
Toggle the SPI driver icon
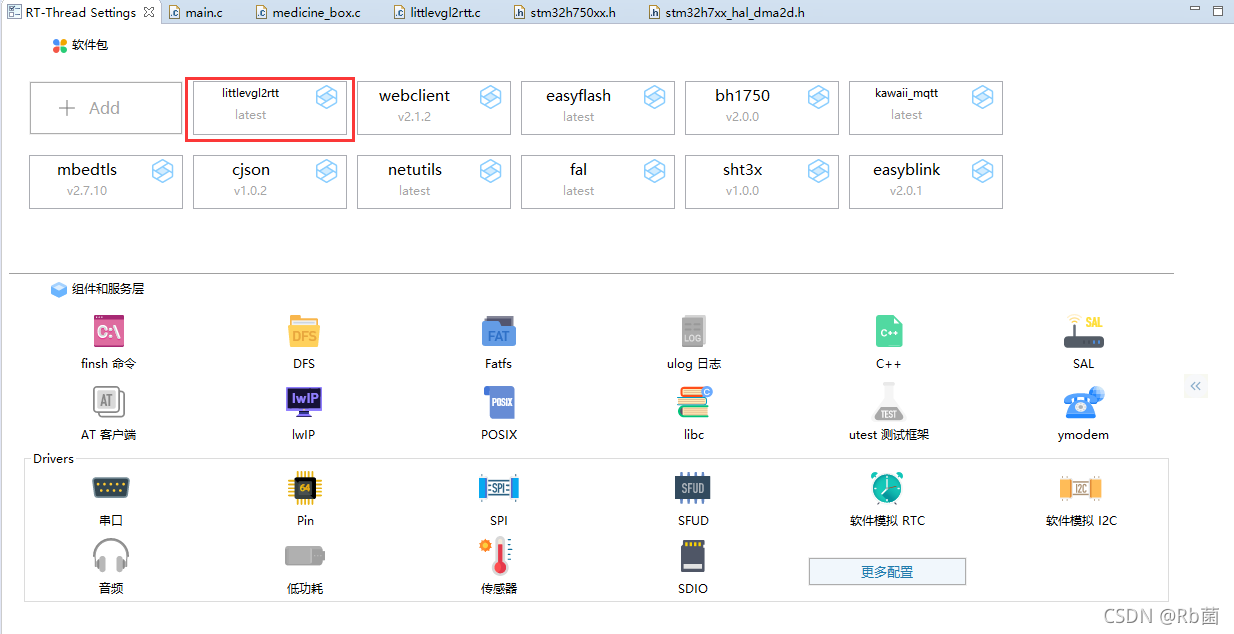pos(498,488)
